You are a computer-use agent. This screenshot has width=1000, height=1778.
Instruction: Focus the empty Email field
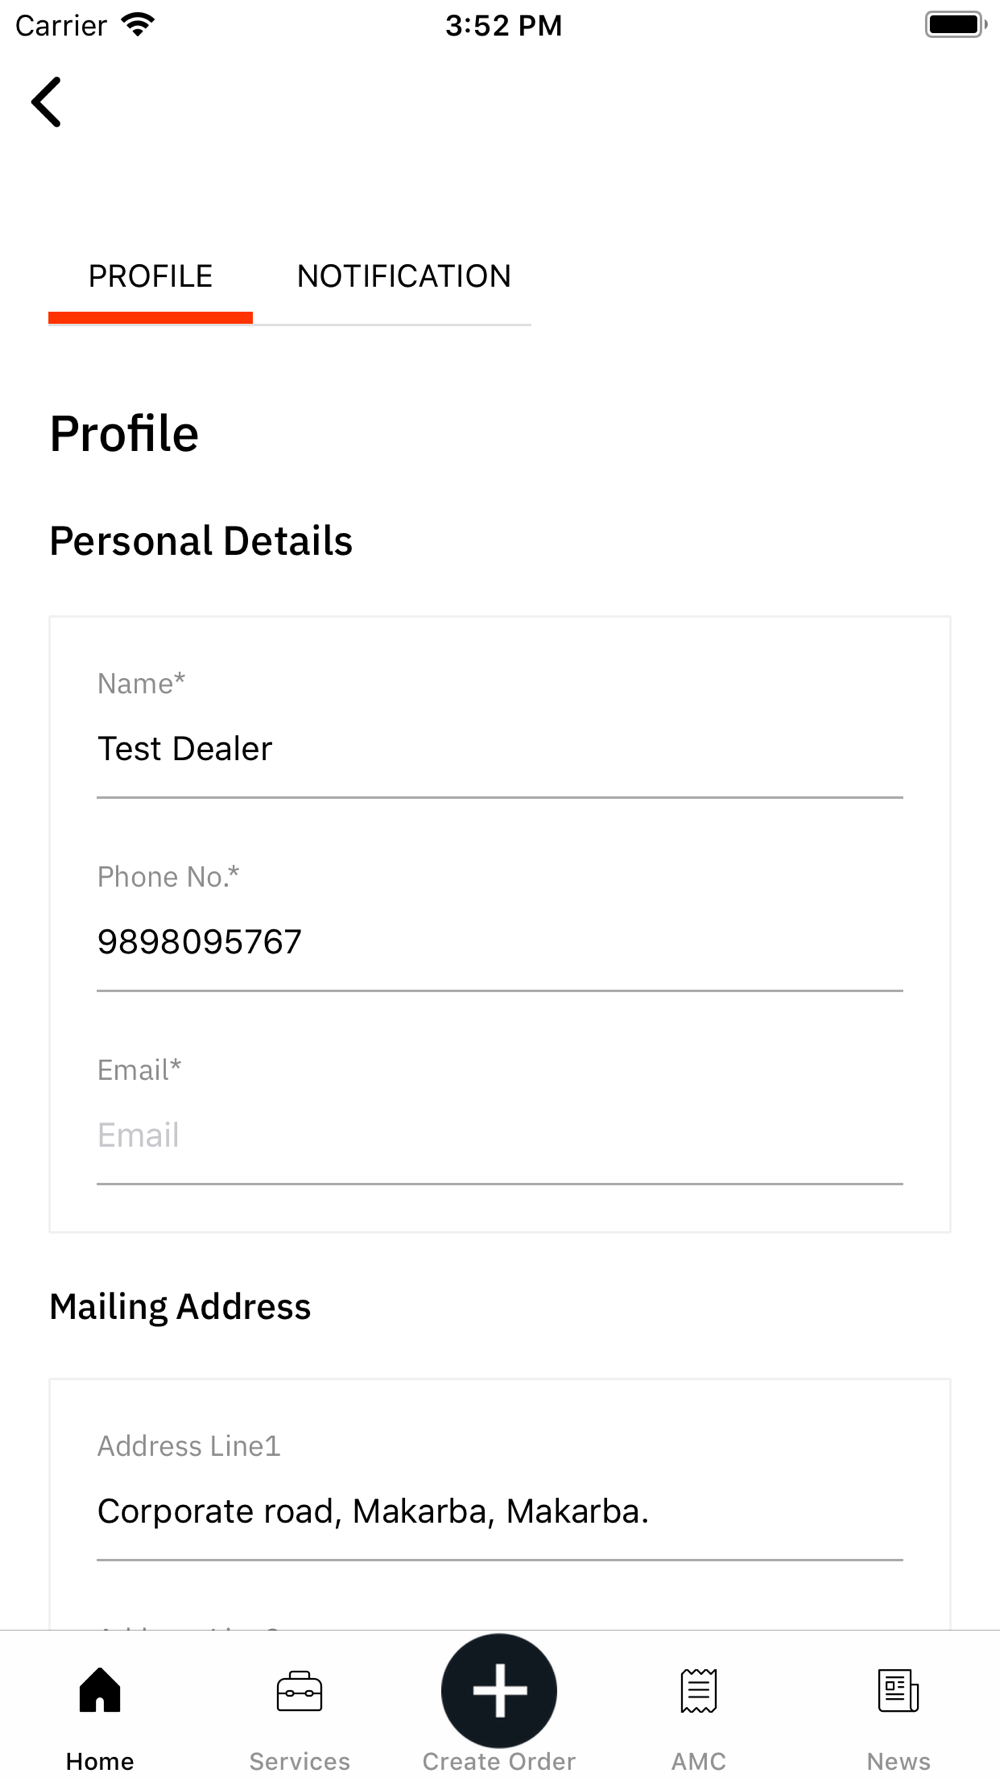(x=499, y=1135)
